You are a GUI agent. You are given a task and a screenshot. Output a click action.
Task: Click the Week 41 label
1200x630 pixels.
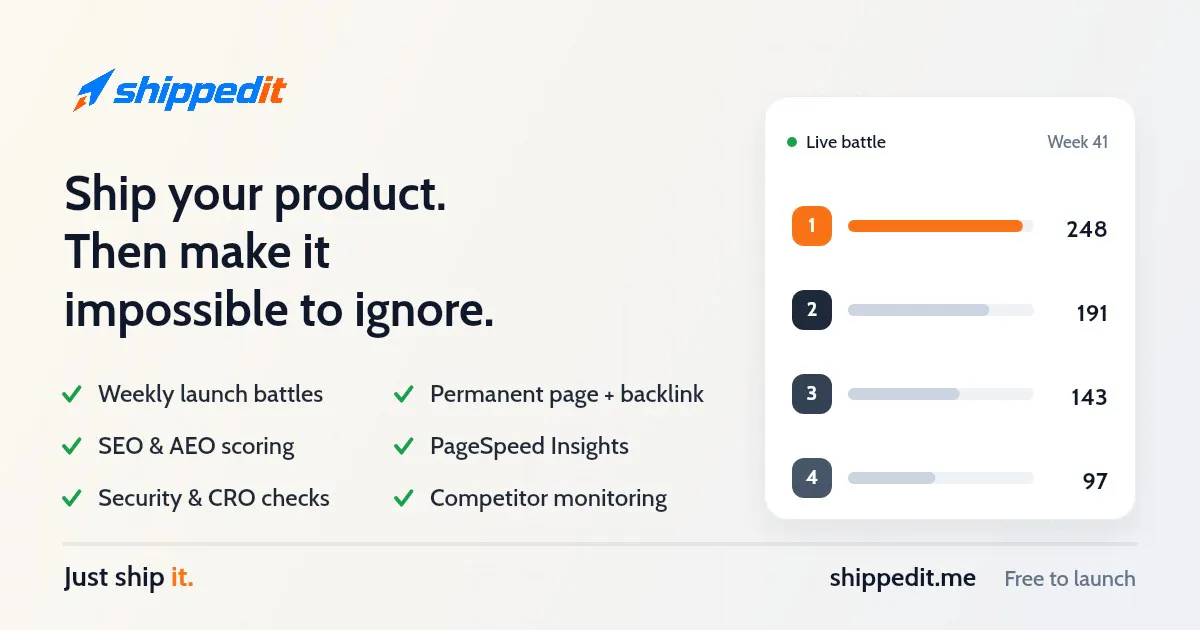(x=1077, y=142)
